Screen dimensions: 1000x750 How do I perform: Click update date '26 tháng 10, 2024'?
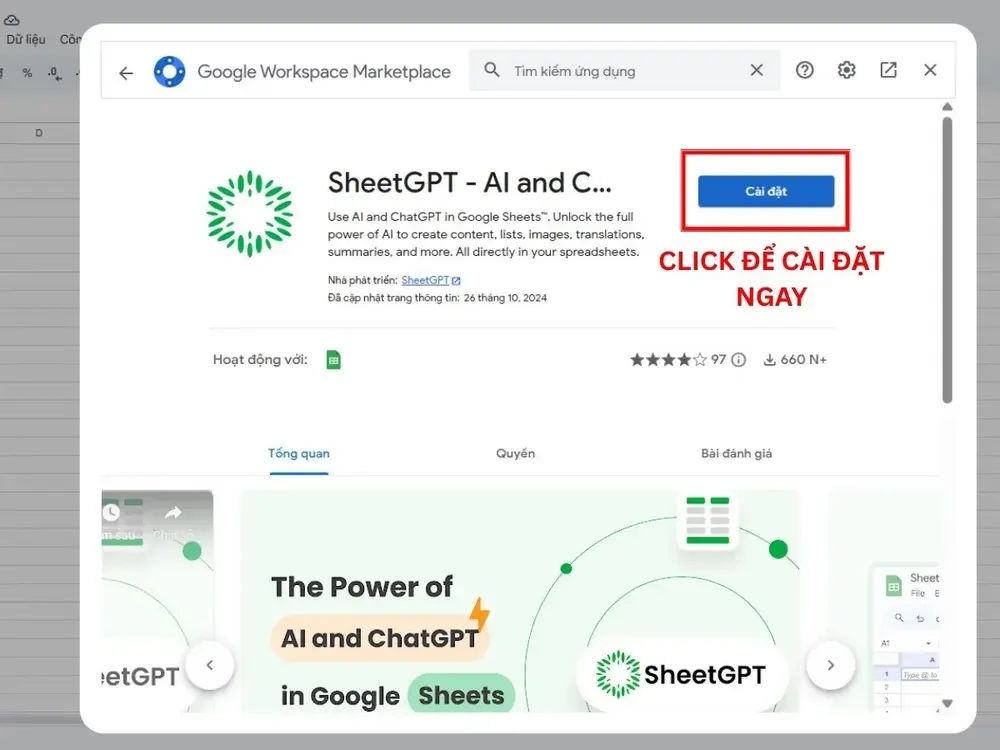pos(505,298)
